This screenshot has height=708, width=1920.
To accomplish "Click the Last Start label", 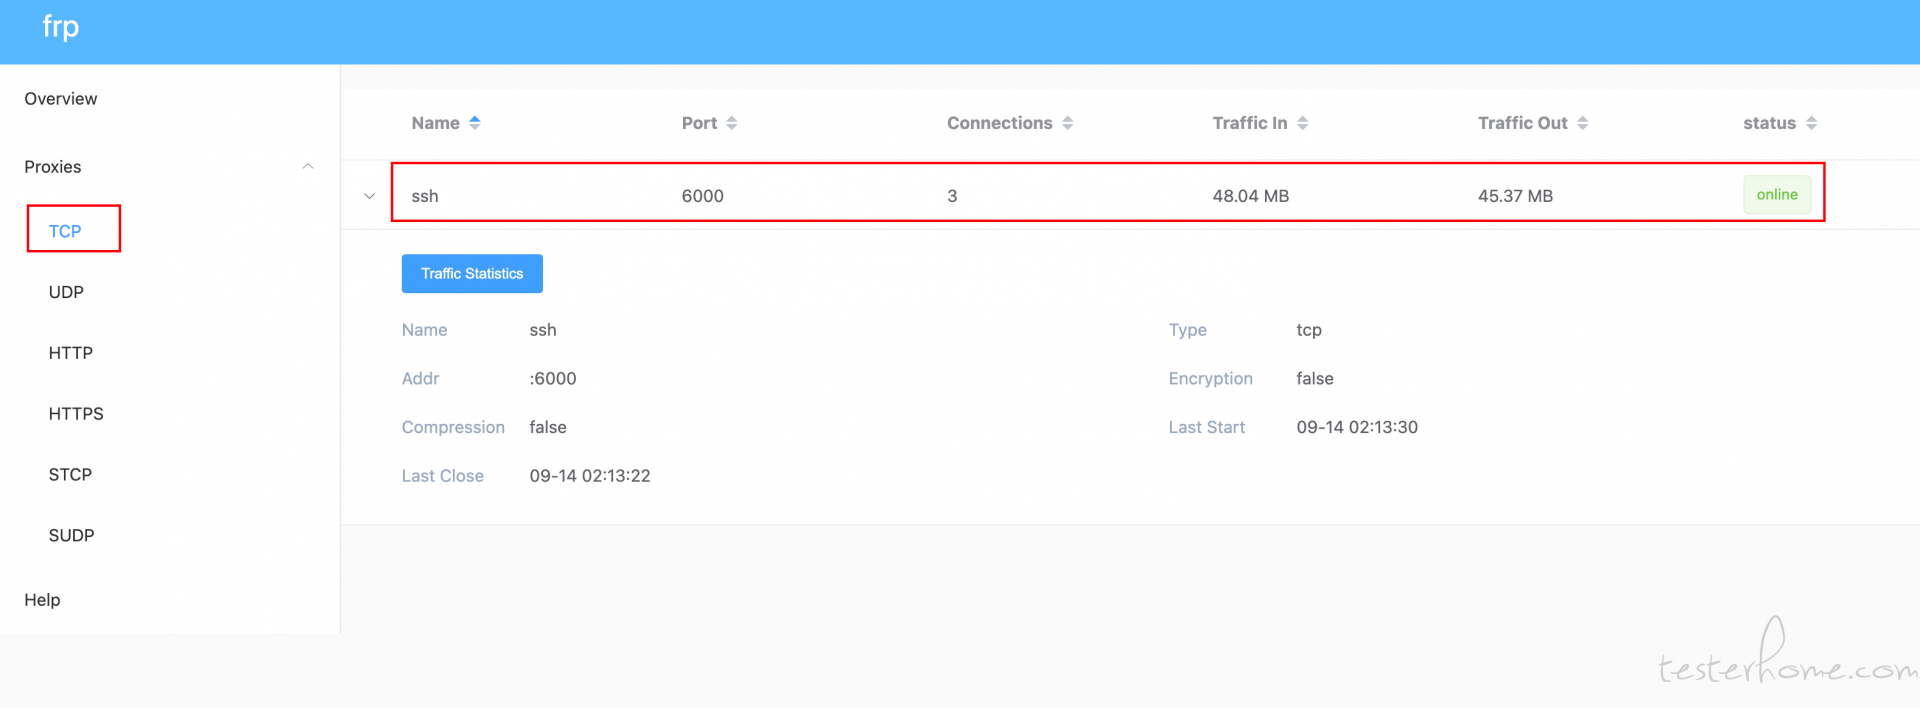I will (x=1207, y=427).
